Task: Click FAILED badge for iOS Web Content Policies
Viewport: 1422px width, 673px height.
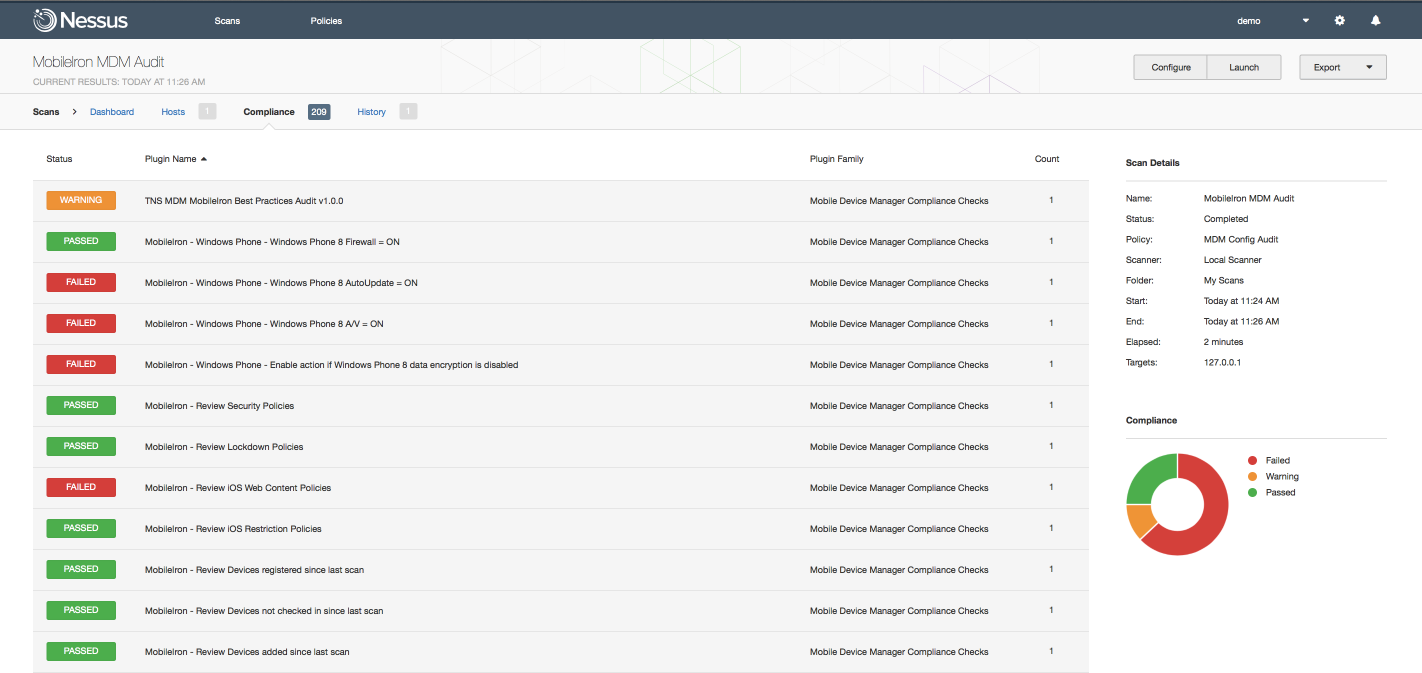Action: (x=81, y=487)
